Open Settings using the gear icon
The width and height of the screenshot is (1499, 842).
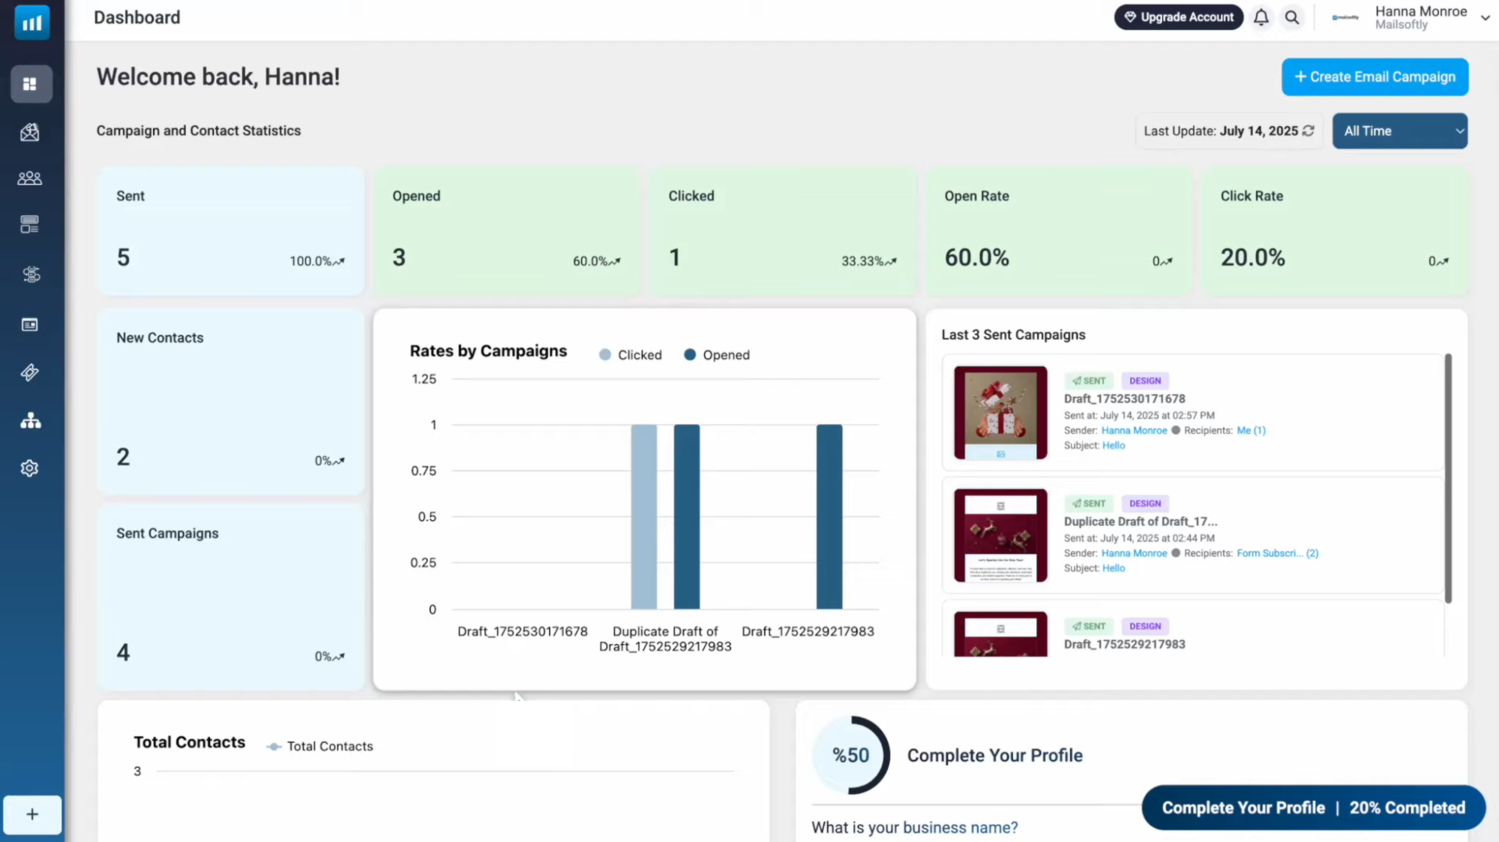30,467
